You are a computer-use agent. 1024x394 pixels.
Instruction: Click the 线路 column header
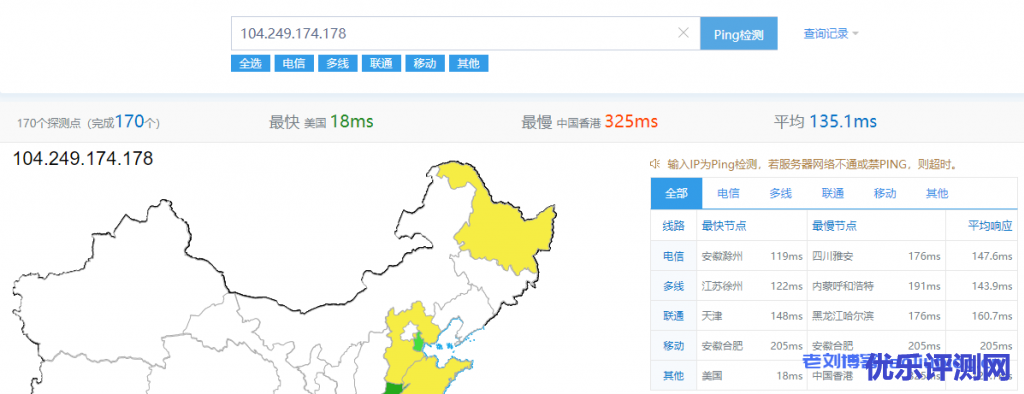(x=673, y=226)
